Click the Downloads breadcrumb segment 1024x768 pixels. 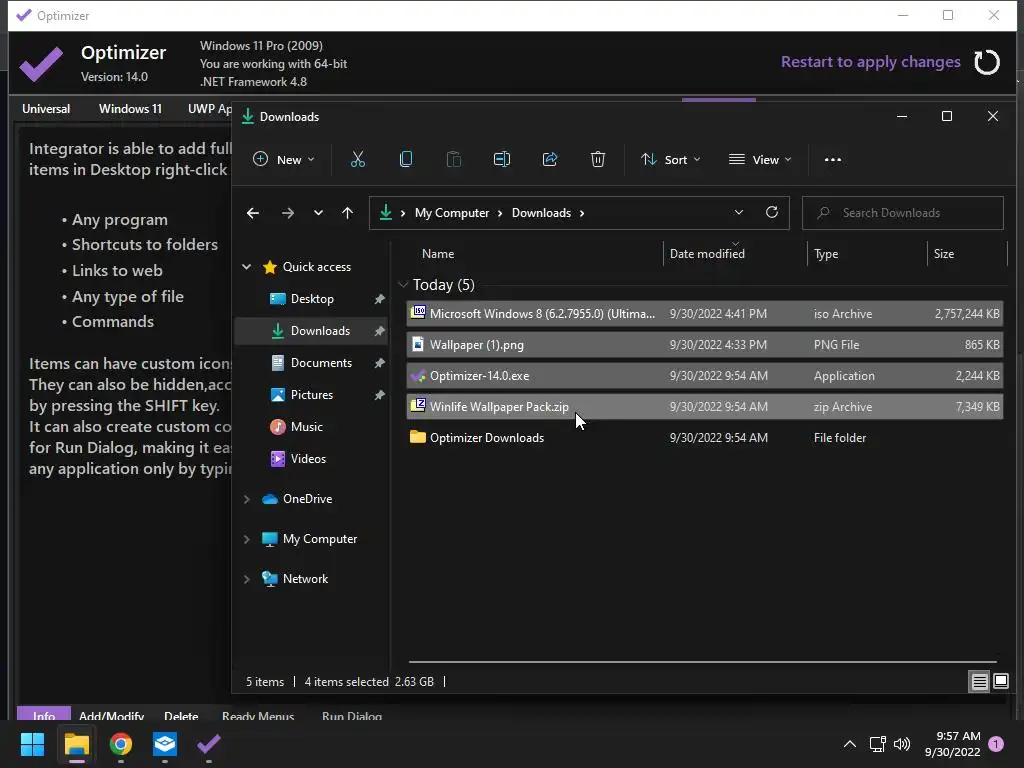coord(541,213)
